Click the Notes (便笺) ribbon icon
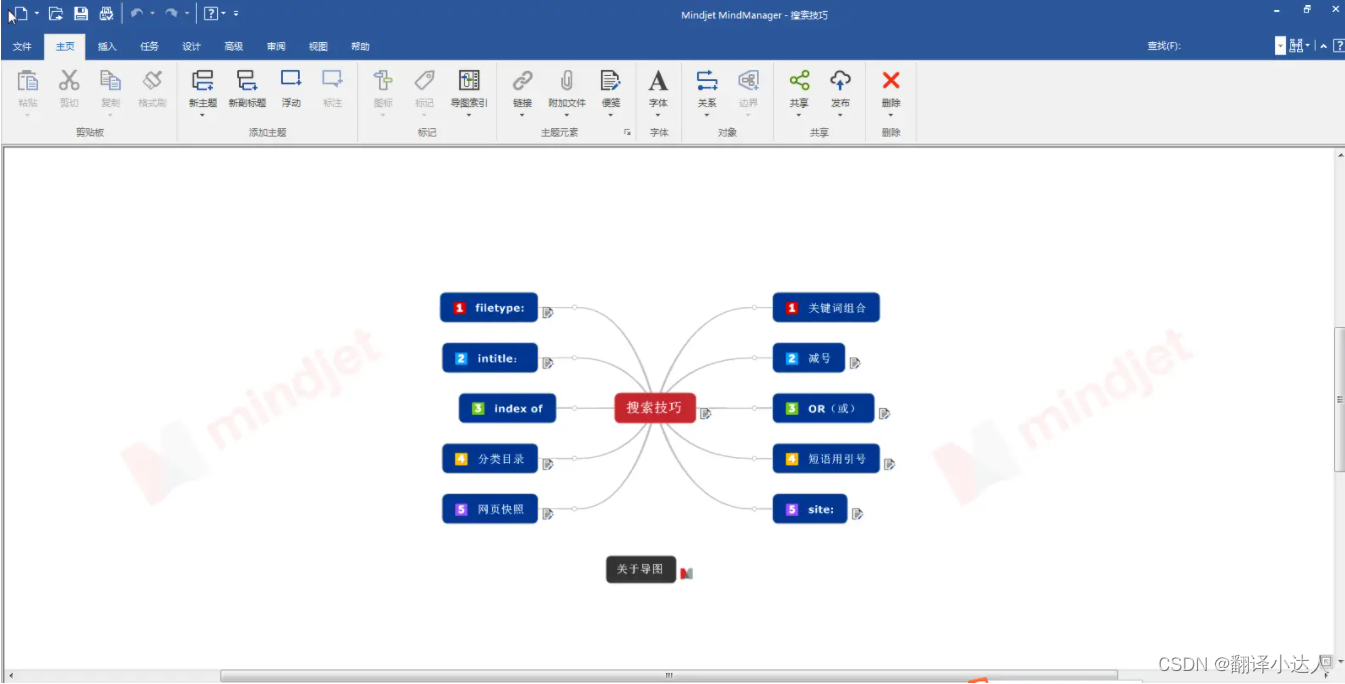The width and height of the screenshot is (1345, 684). click(610, 81)
